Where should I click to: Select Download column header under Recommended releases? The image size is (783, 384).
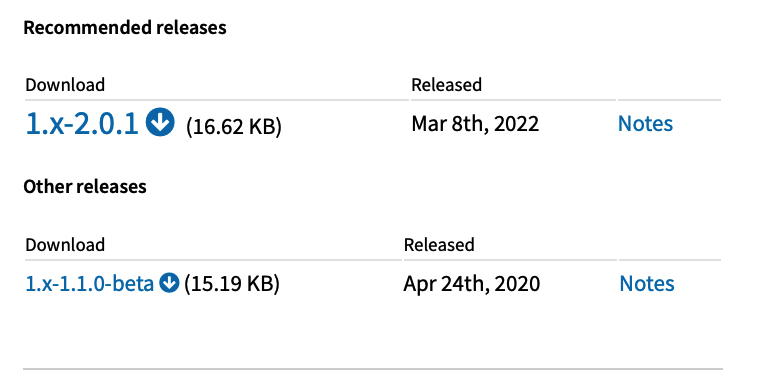click(x=65, y=85)
